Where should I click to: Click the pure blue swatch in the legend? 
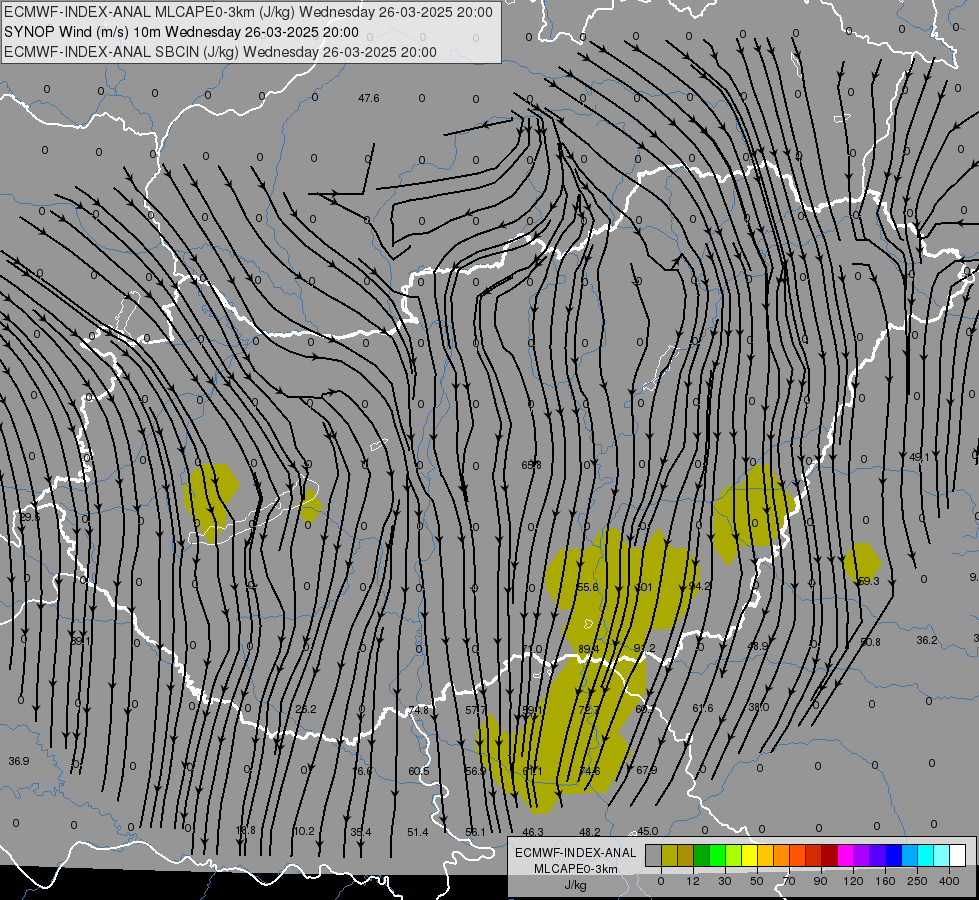pyautogui.click(x=893, y=855)
